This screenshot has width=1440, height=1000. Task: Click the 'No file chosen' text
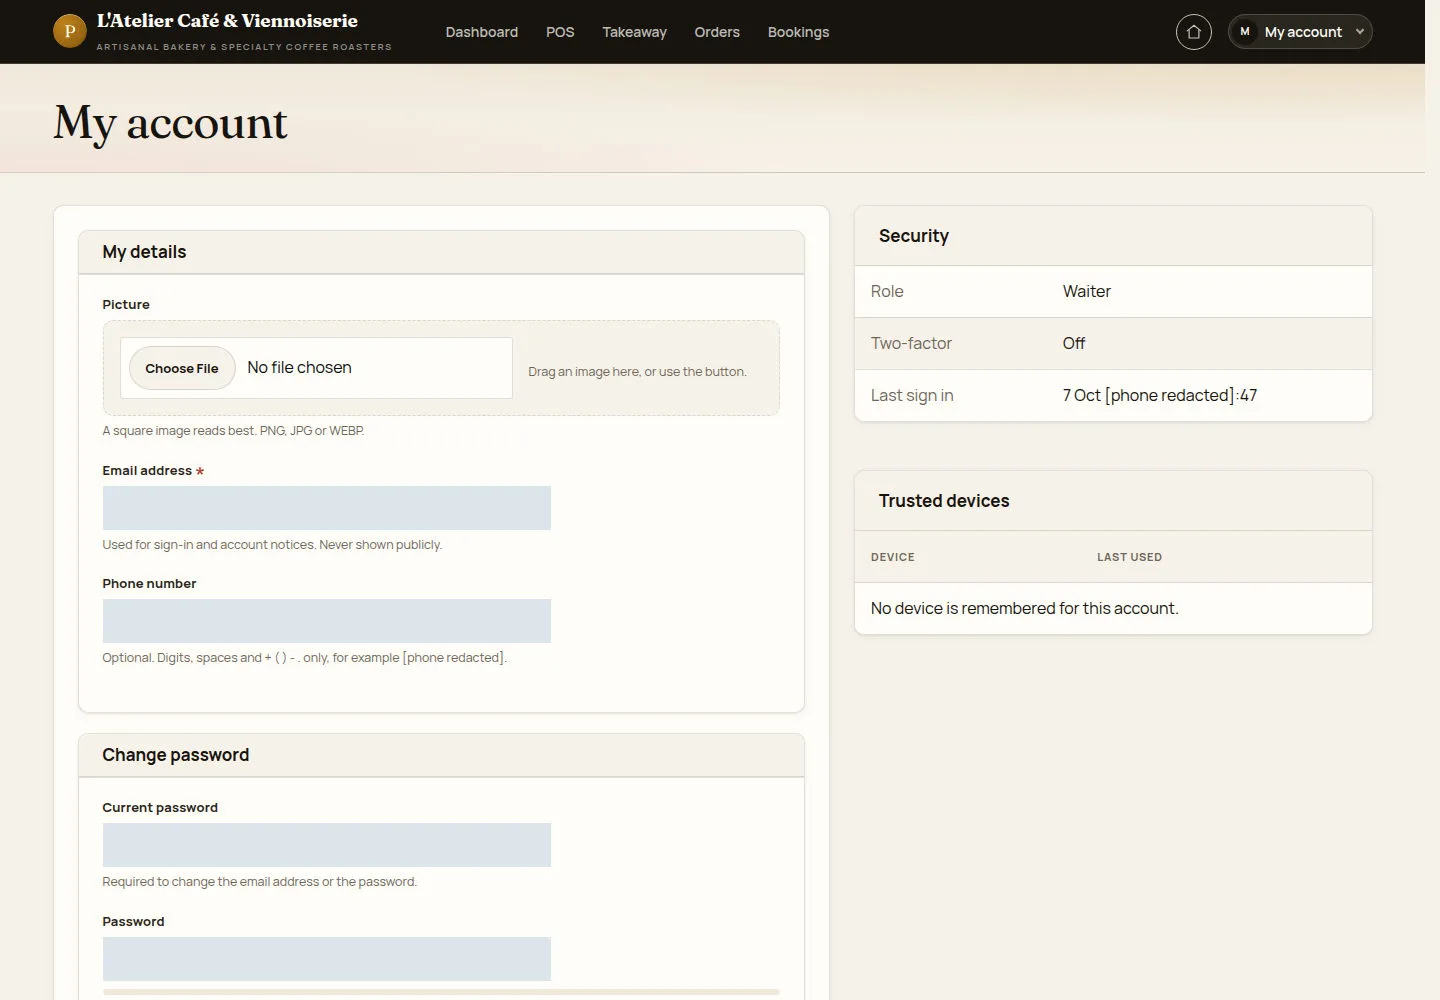299,367
